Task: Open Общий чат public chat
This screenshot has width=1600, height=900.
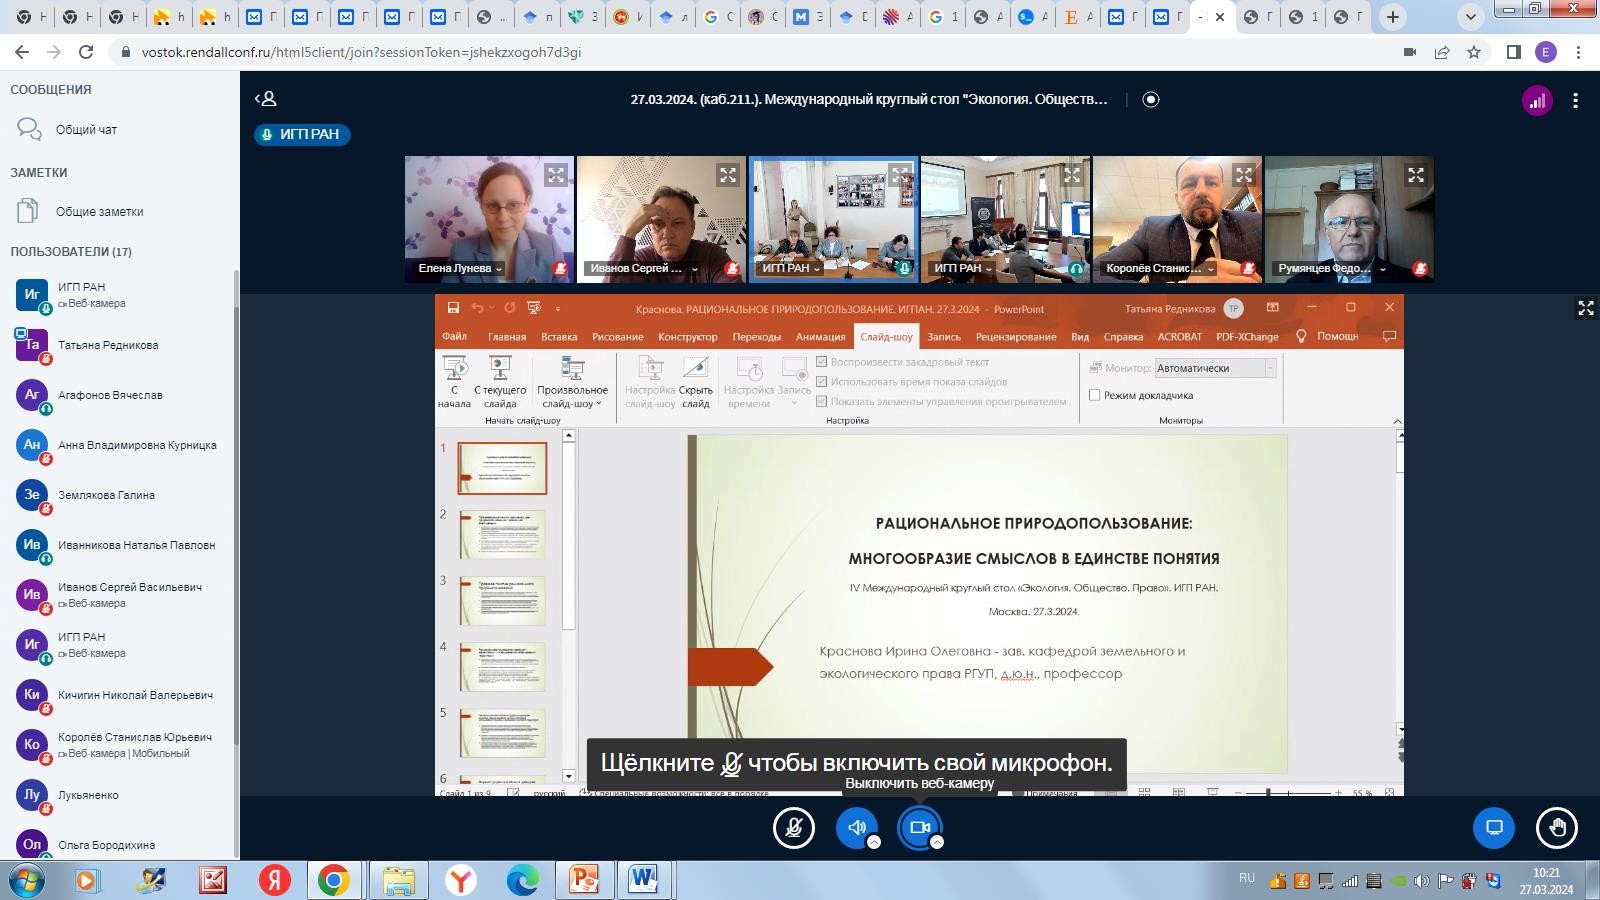Action: click(x=86, y=129)
